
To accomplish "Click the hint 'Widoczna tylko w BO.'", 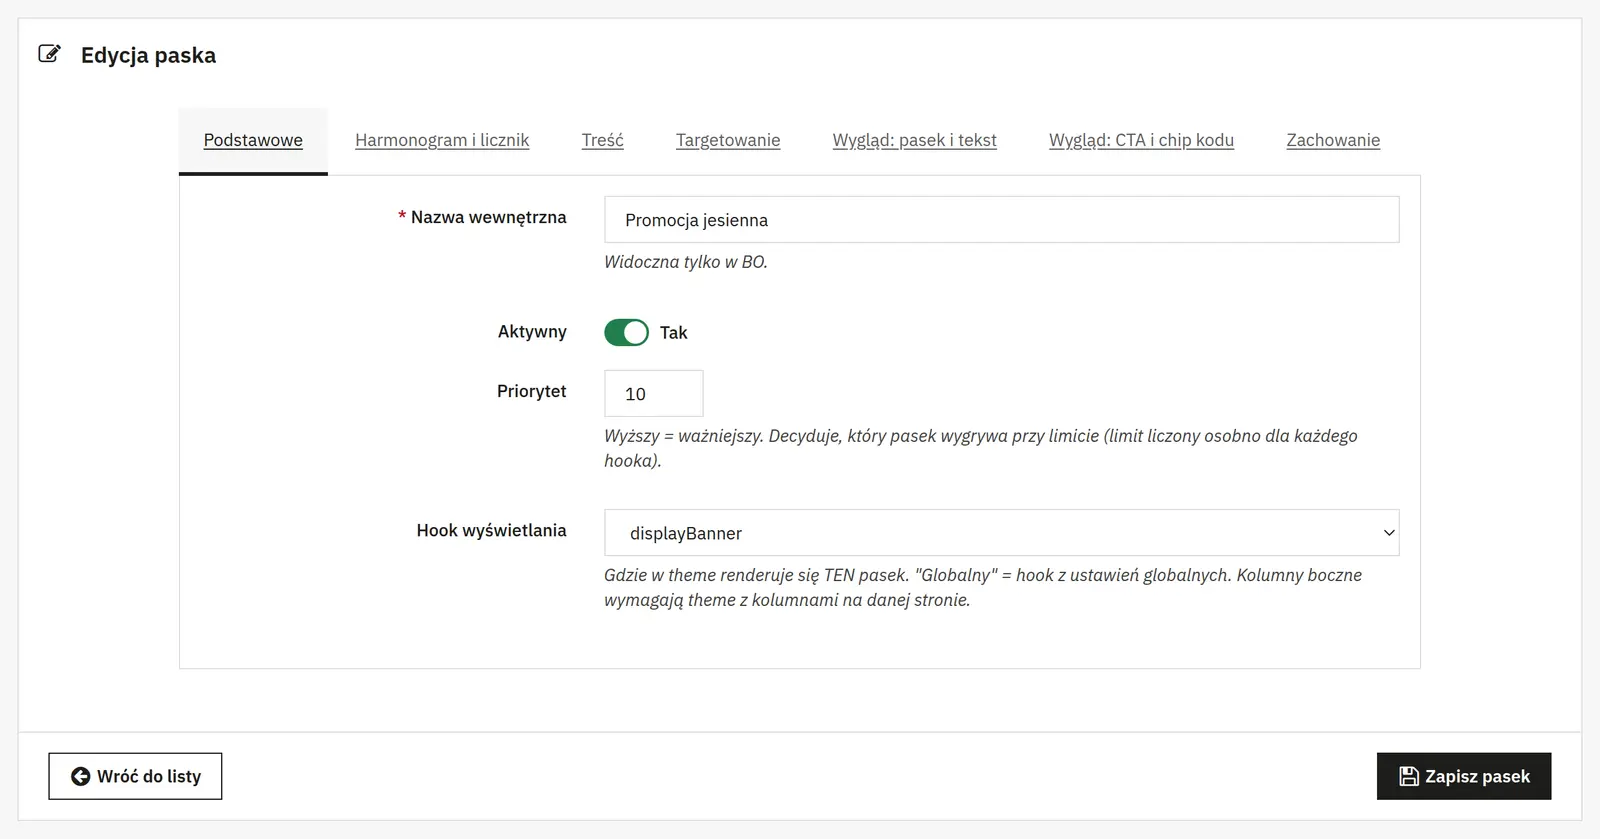I will point(685,262).
